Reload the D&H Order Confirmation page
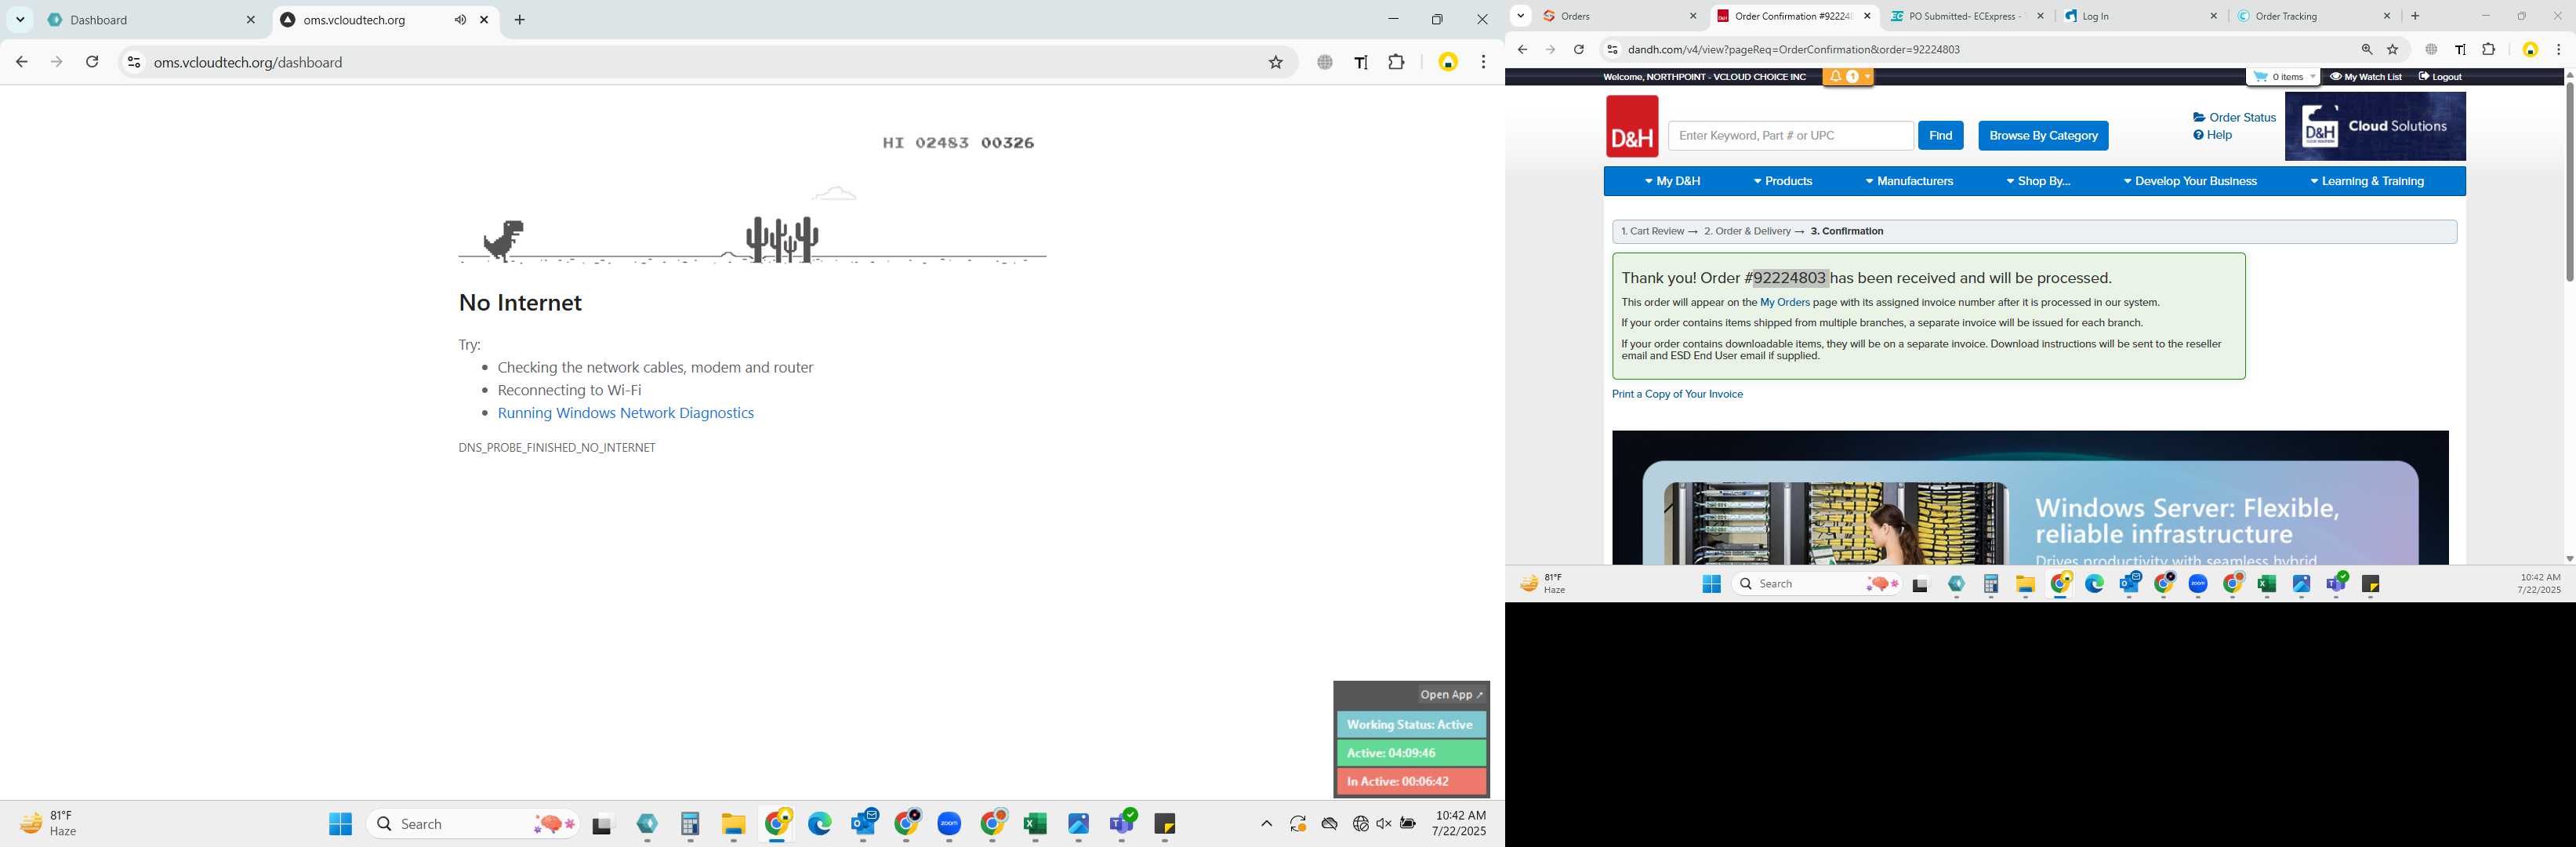This screenshot has height=847, width=2576. 1579,49
